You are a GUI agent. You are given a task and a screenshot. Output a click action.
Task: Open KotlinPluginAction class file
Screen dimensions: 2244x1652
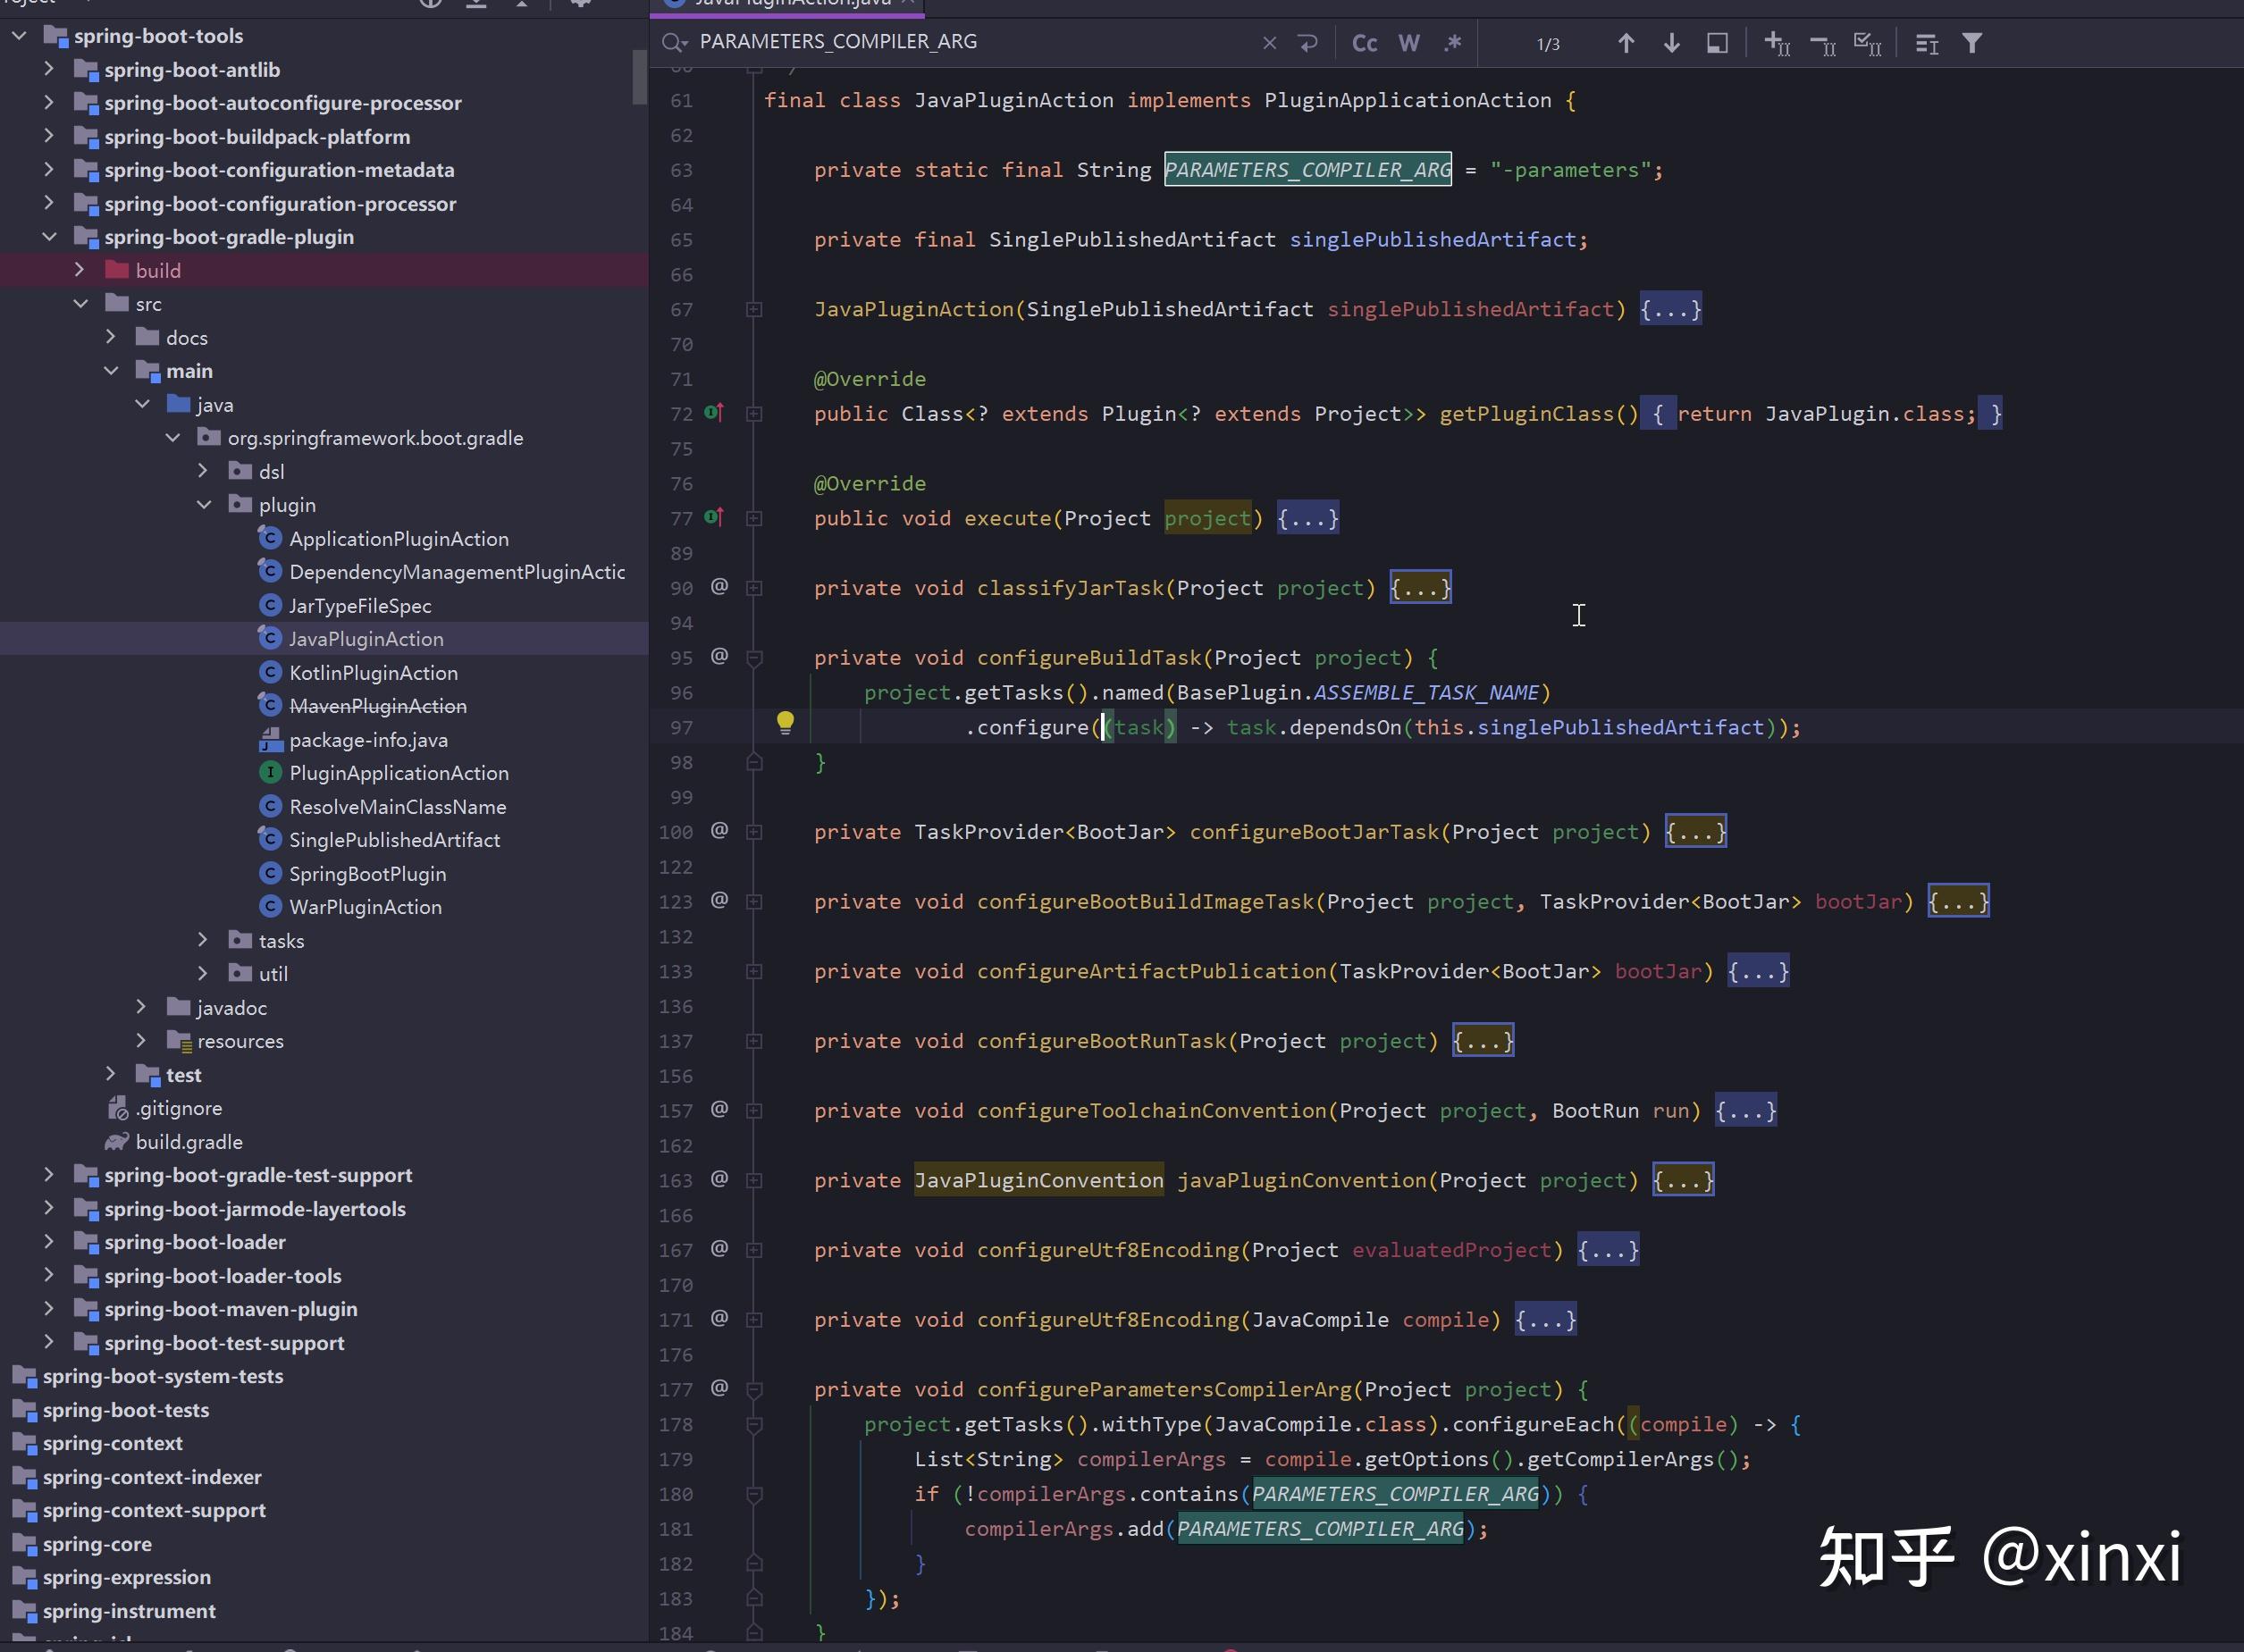[x=373, y=673]
